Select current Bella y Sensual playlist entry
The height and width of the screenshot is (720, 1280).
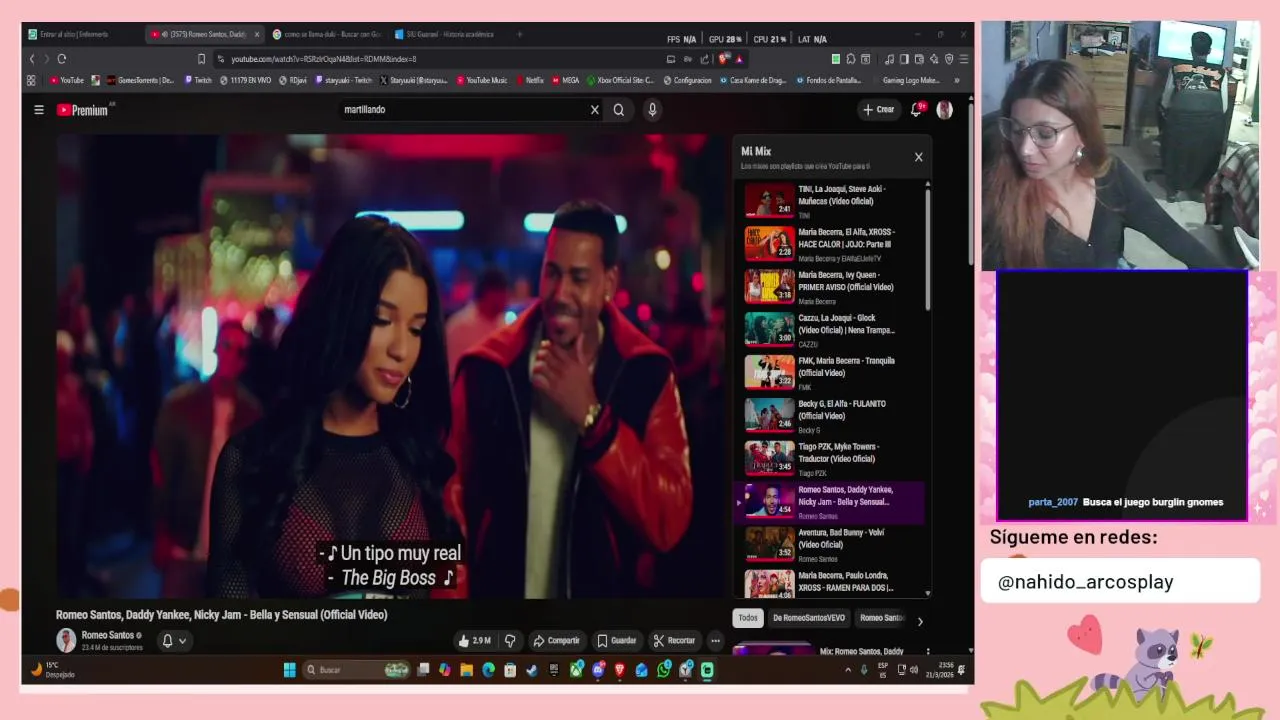[830, 502]
